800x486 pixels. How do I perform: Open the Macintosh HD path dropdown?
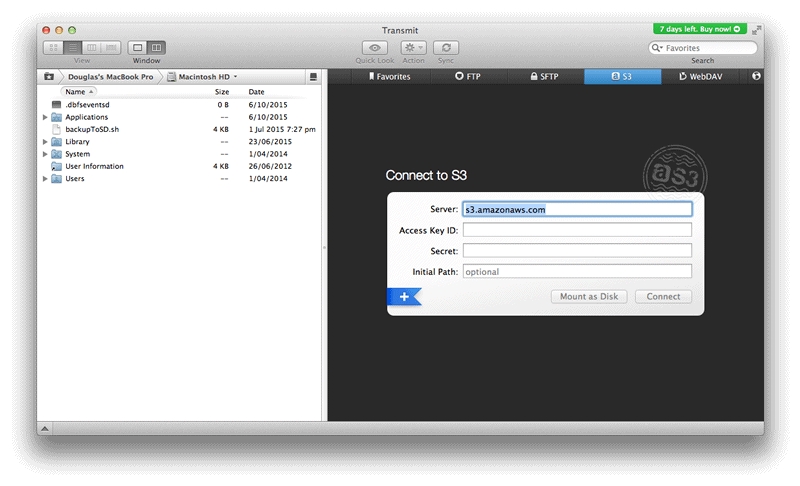pos(203,76)
